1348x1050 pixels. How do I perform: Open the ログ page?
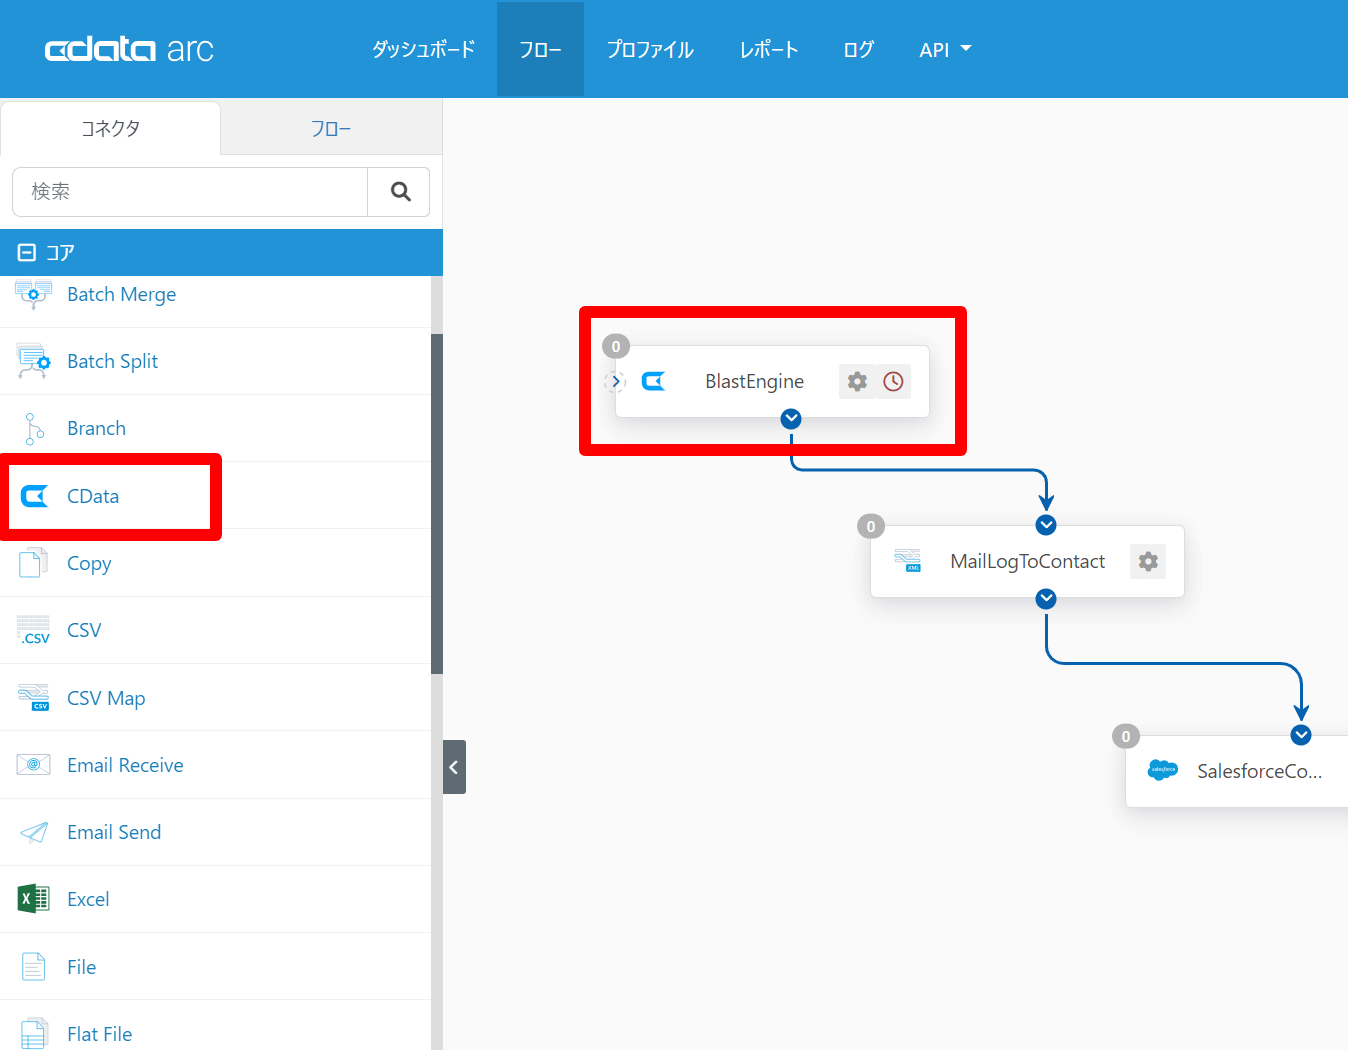(858, 49)
